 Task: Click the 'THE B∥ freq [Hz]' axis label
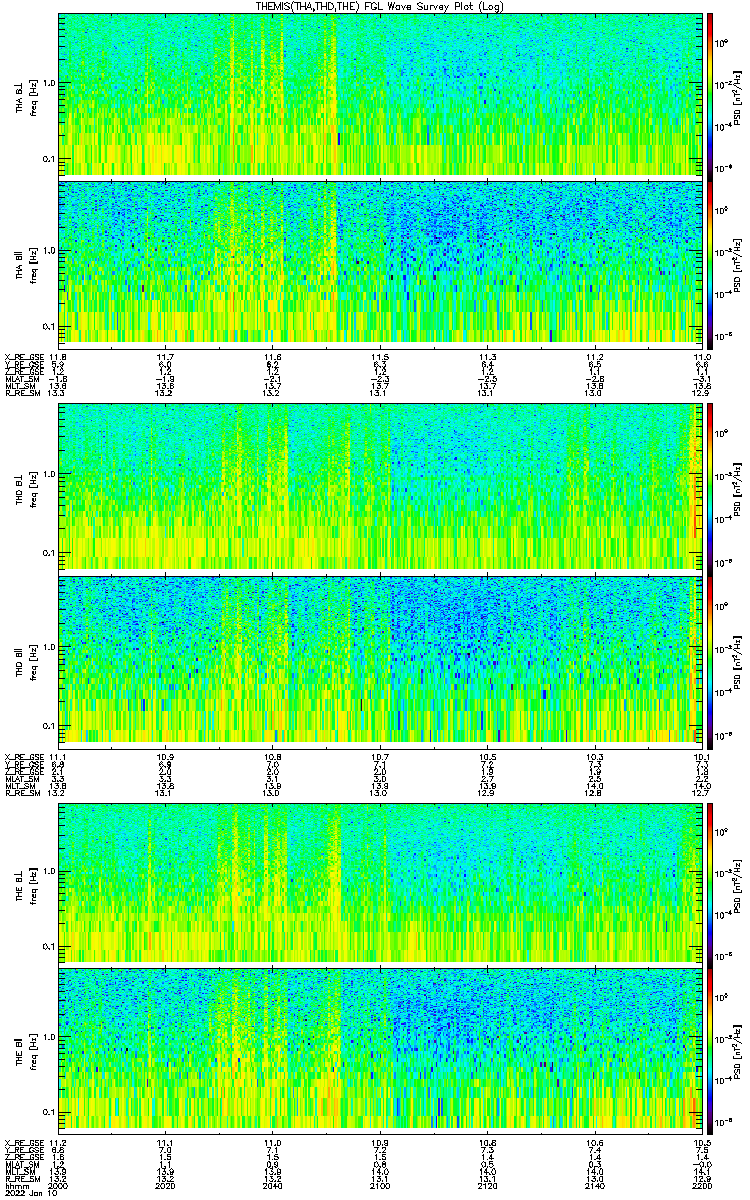pyautogui.click(x=25, y=1050)
